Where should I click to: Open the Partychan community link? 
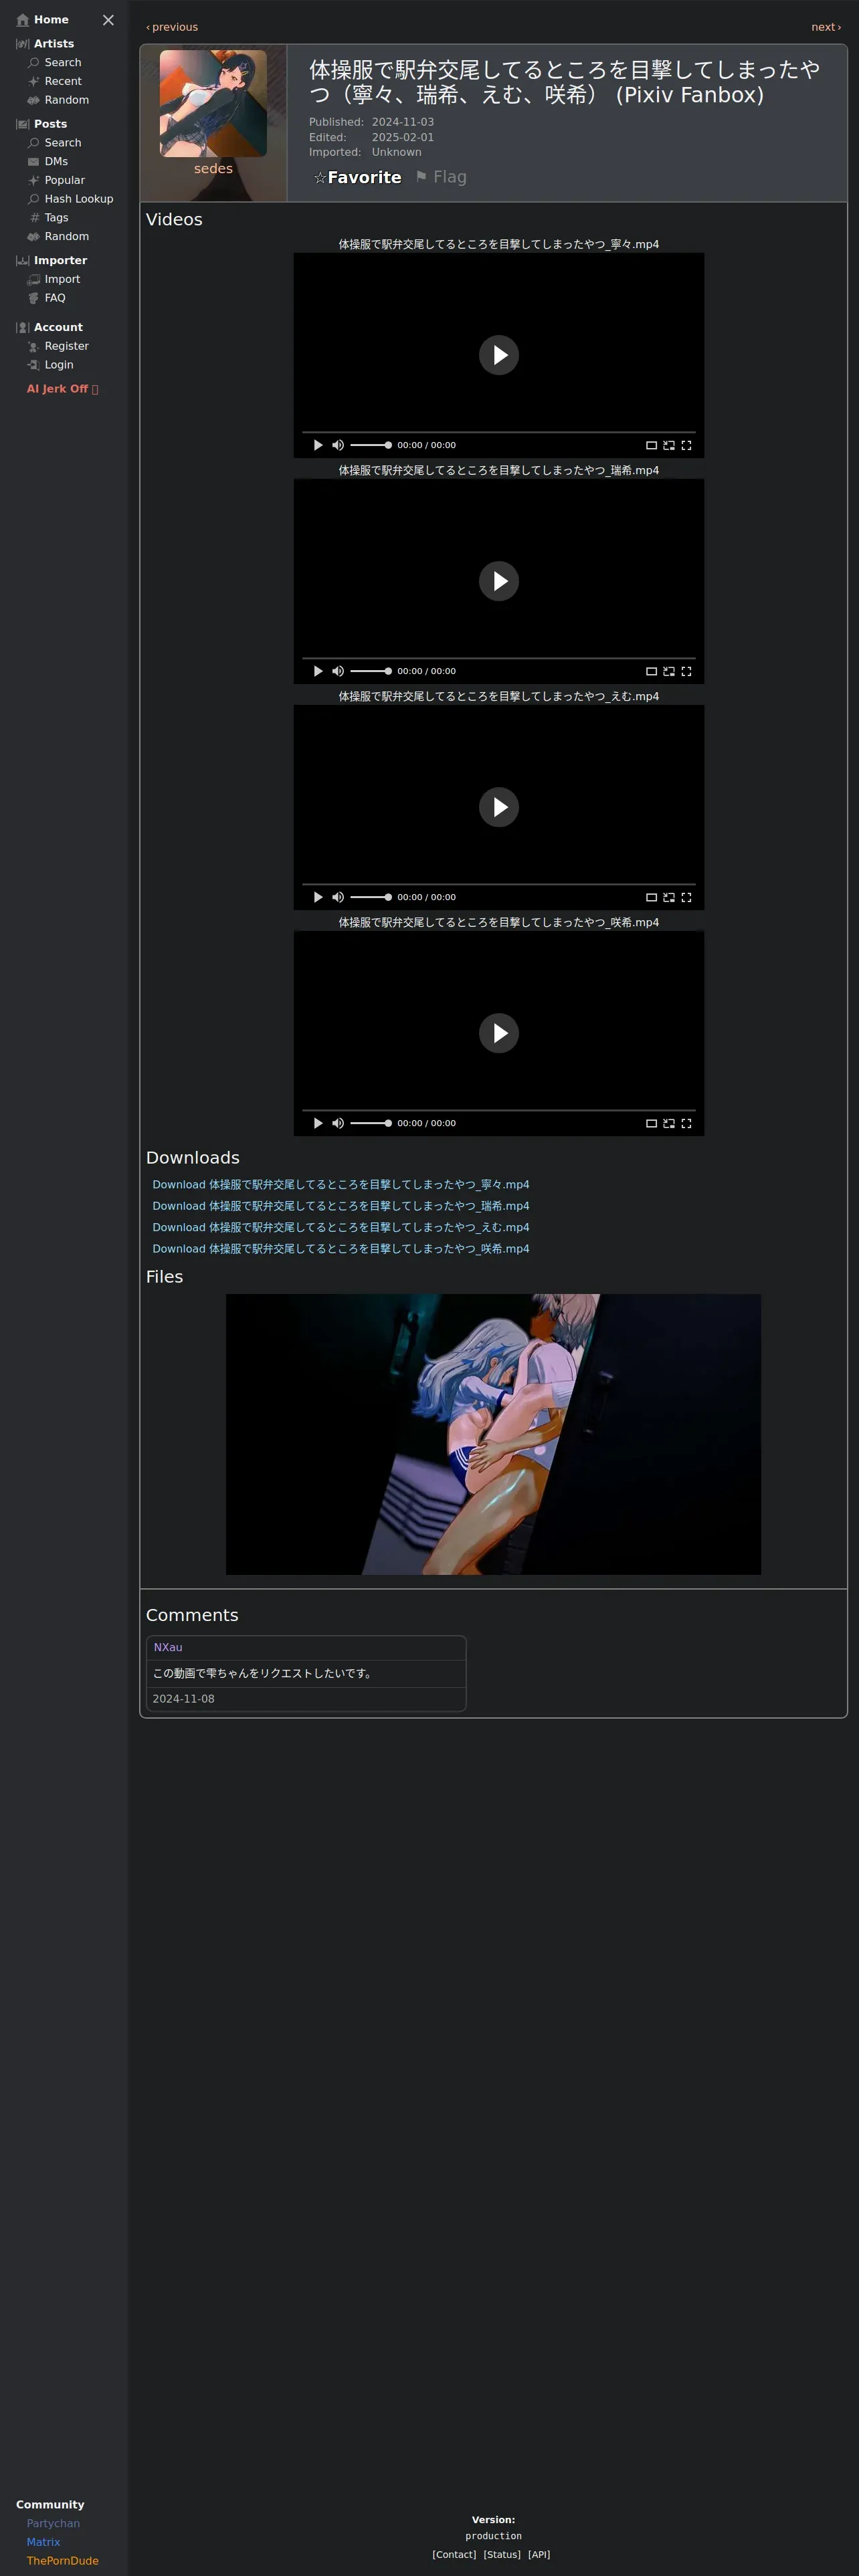pyautogui.click(x=53, y=2523)
